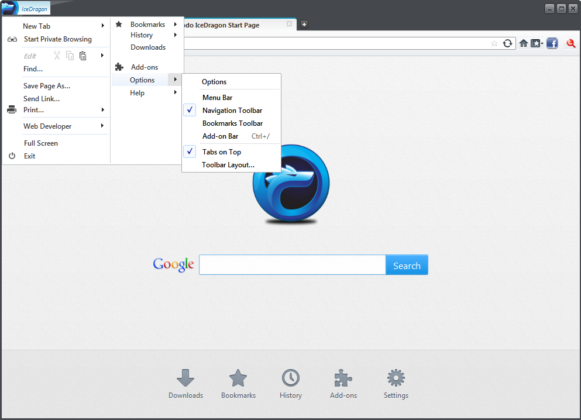Choose Find... from the menu
581x420 pixels.
click(33, 69)
